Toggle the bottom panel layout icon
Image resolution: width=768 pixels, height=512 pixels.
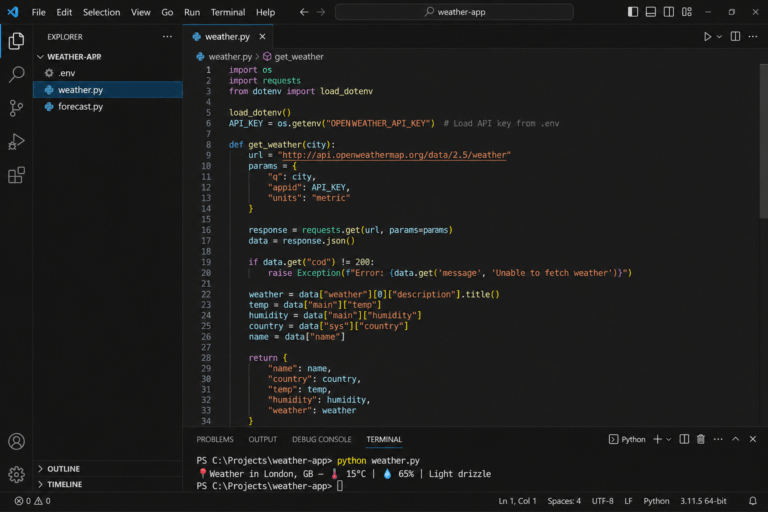(x=650, y=12)
